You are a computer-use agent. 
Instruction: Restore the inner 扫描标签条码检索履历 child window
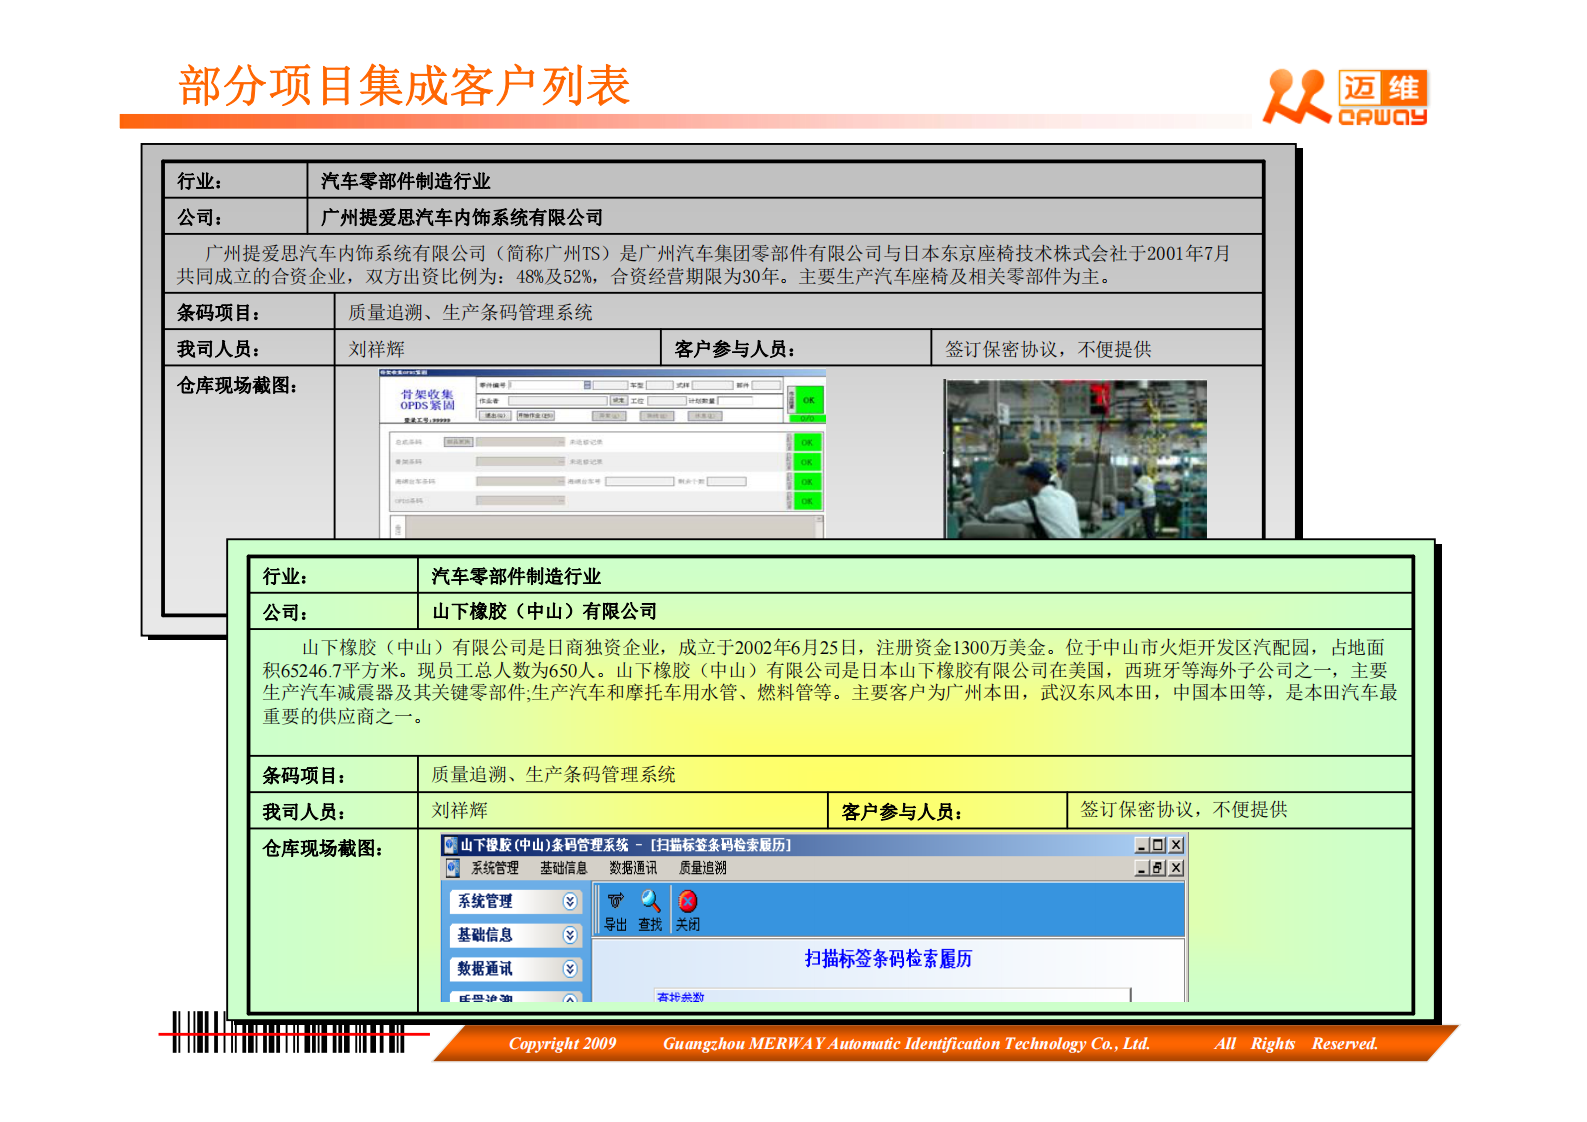1158,868
